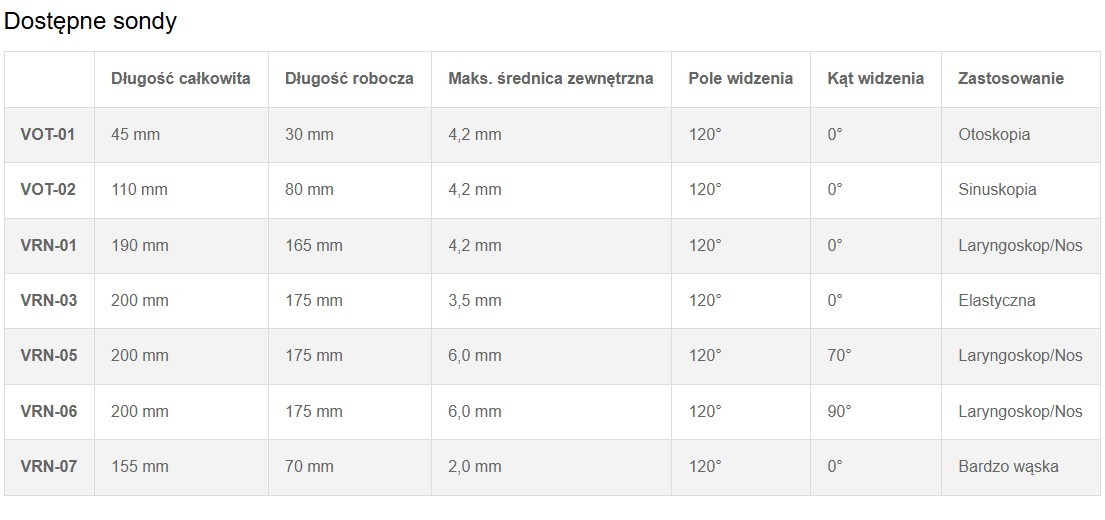Click the VOT-02 row label

[48, 189]
